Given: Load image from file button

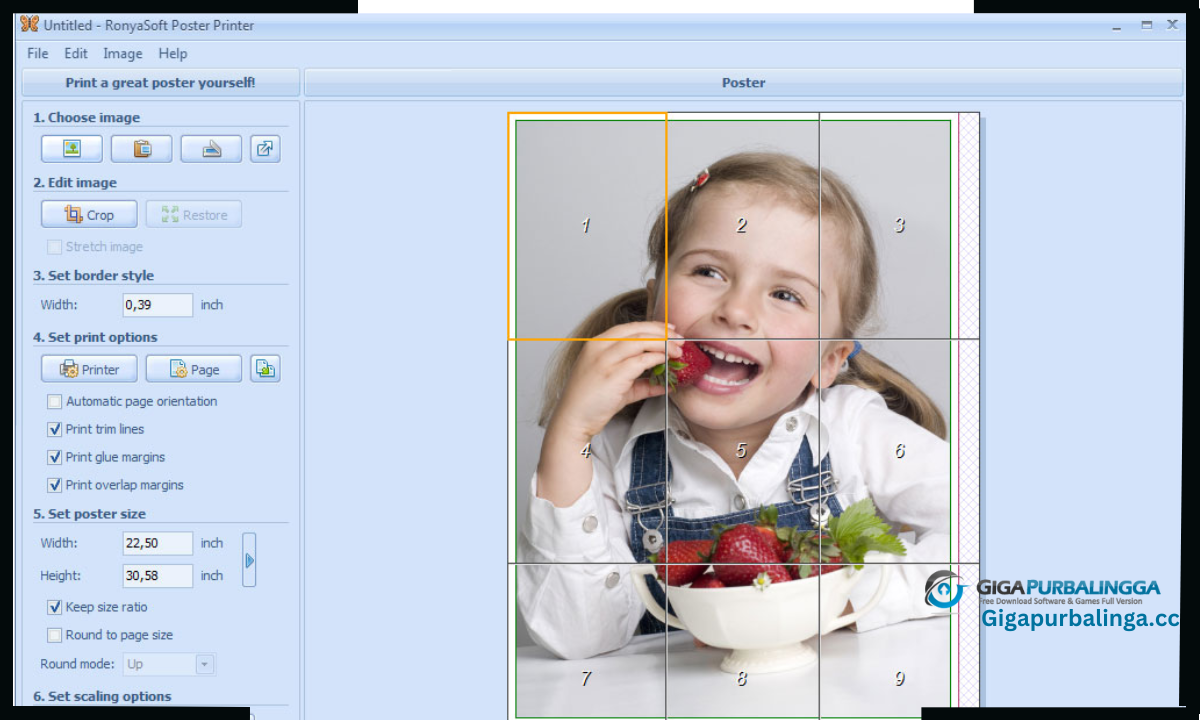Looking at the screenshot, I should pyautogui.click(x=71, y=149).
